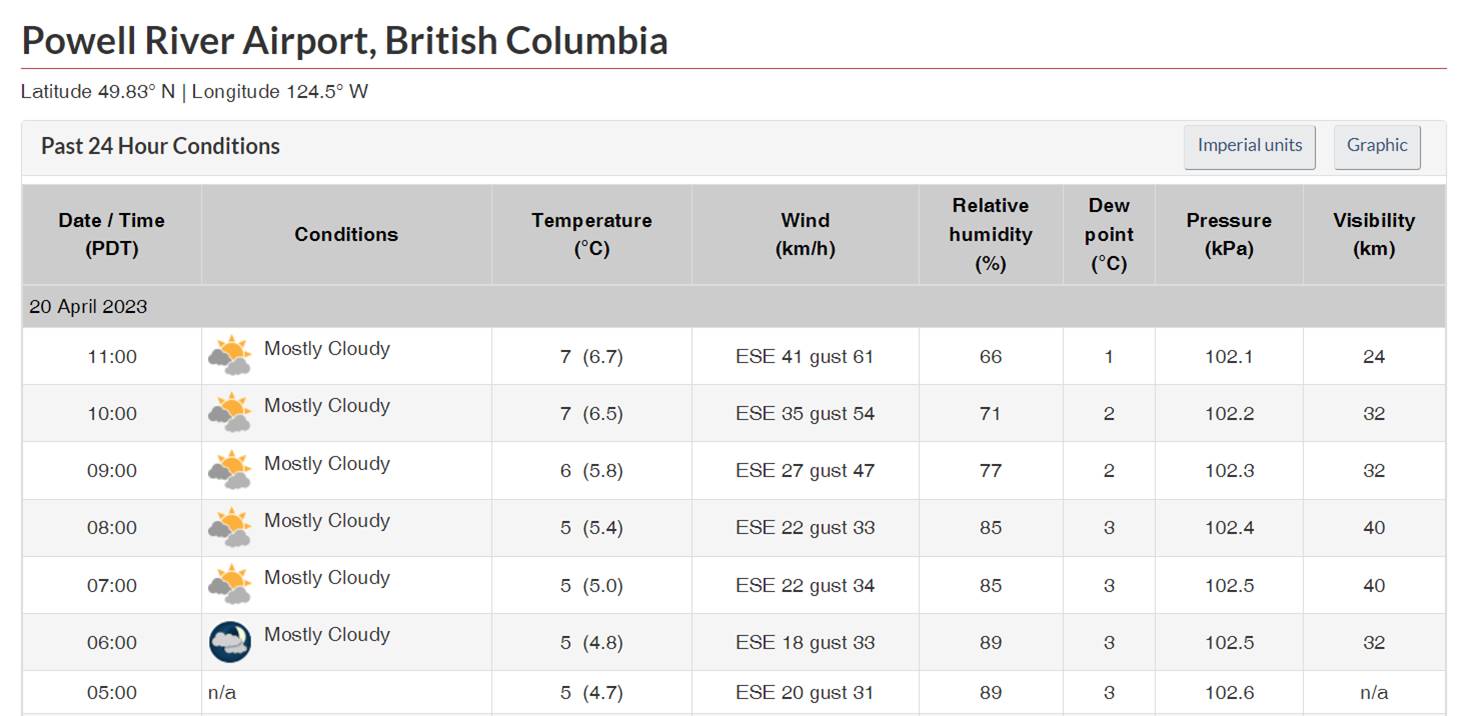1459x716 pixels.
Task: Click the 11:00 Mostly Cloudy weather icon
Action: [230, 356]
